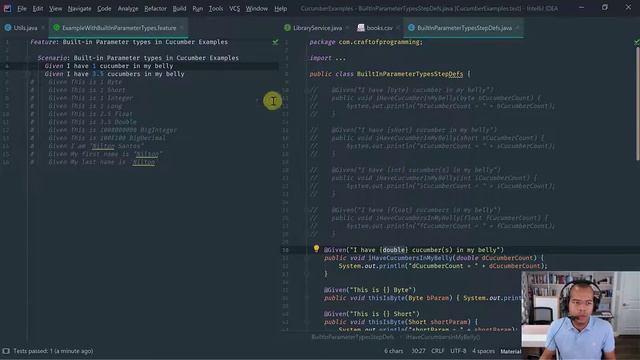Click the webcam video overlay thumbnail
This screenshot has width=640, height=360.
pyautogui.click(x=580, y=316)
